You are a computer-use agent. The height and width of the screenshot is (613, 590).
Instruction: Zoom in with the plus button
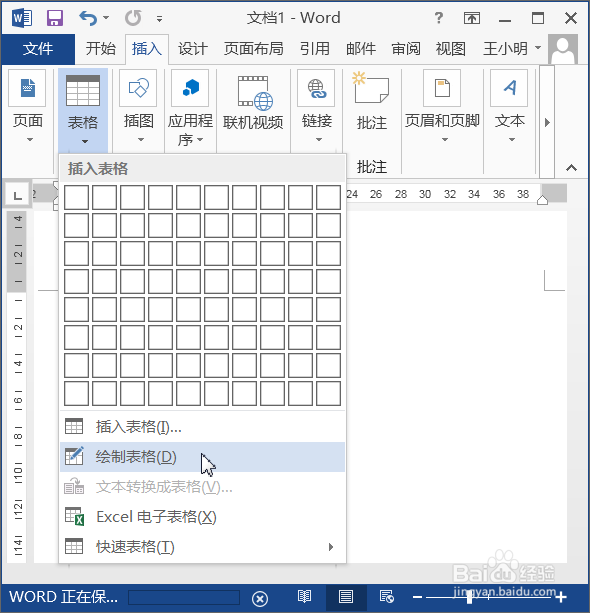point(561,597)
